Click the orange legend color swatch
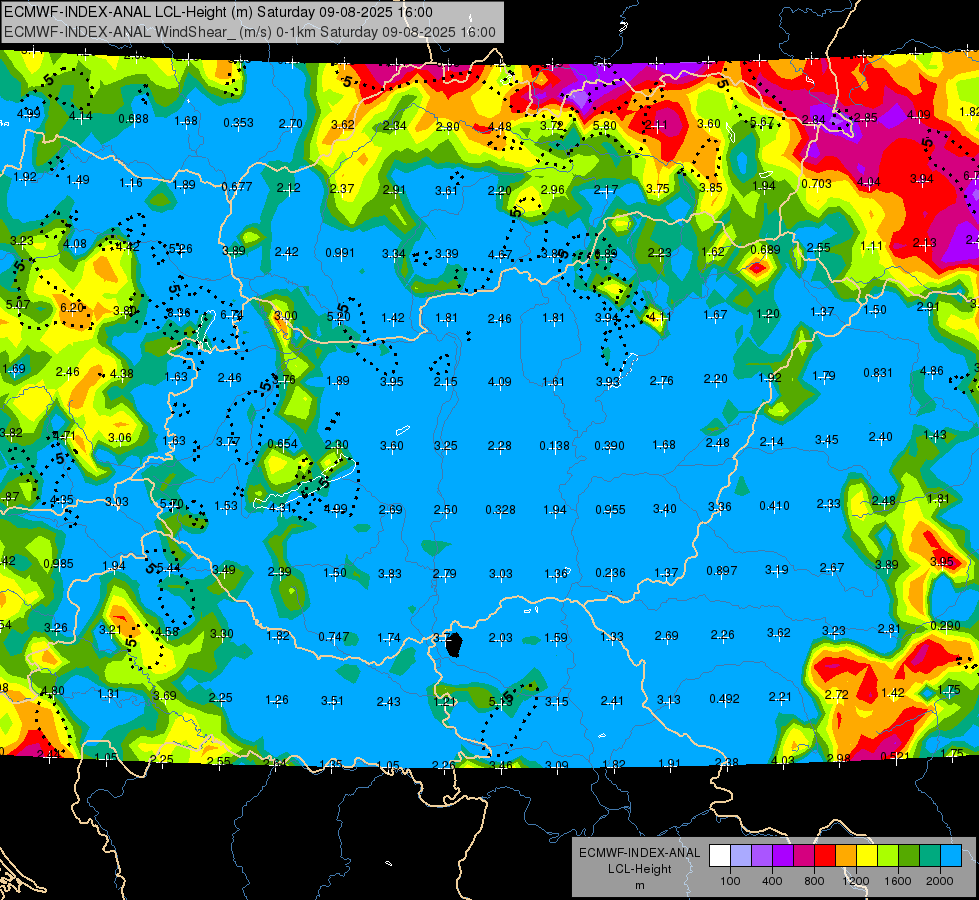Image resolution: width=979 pixels, height=900 pixels. click(x=846, y=856)
